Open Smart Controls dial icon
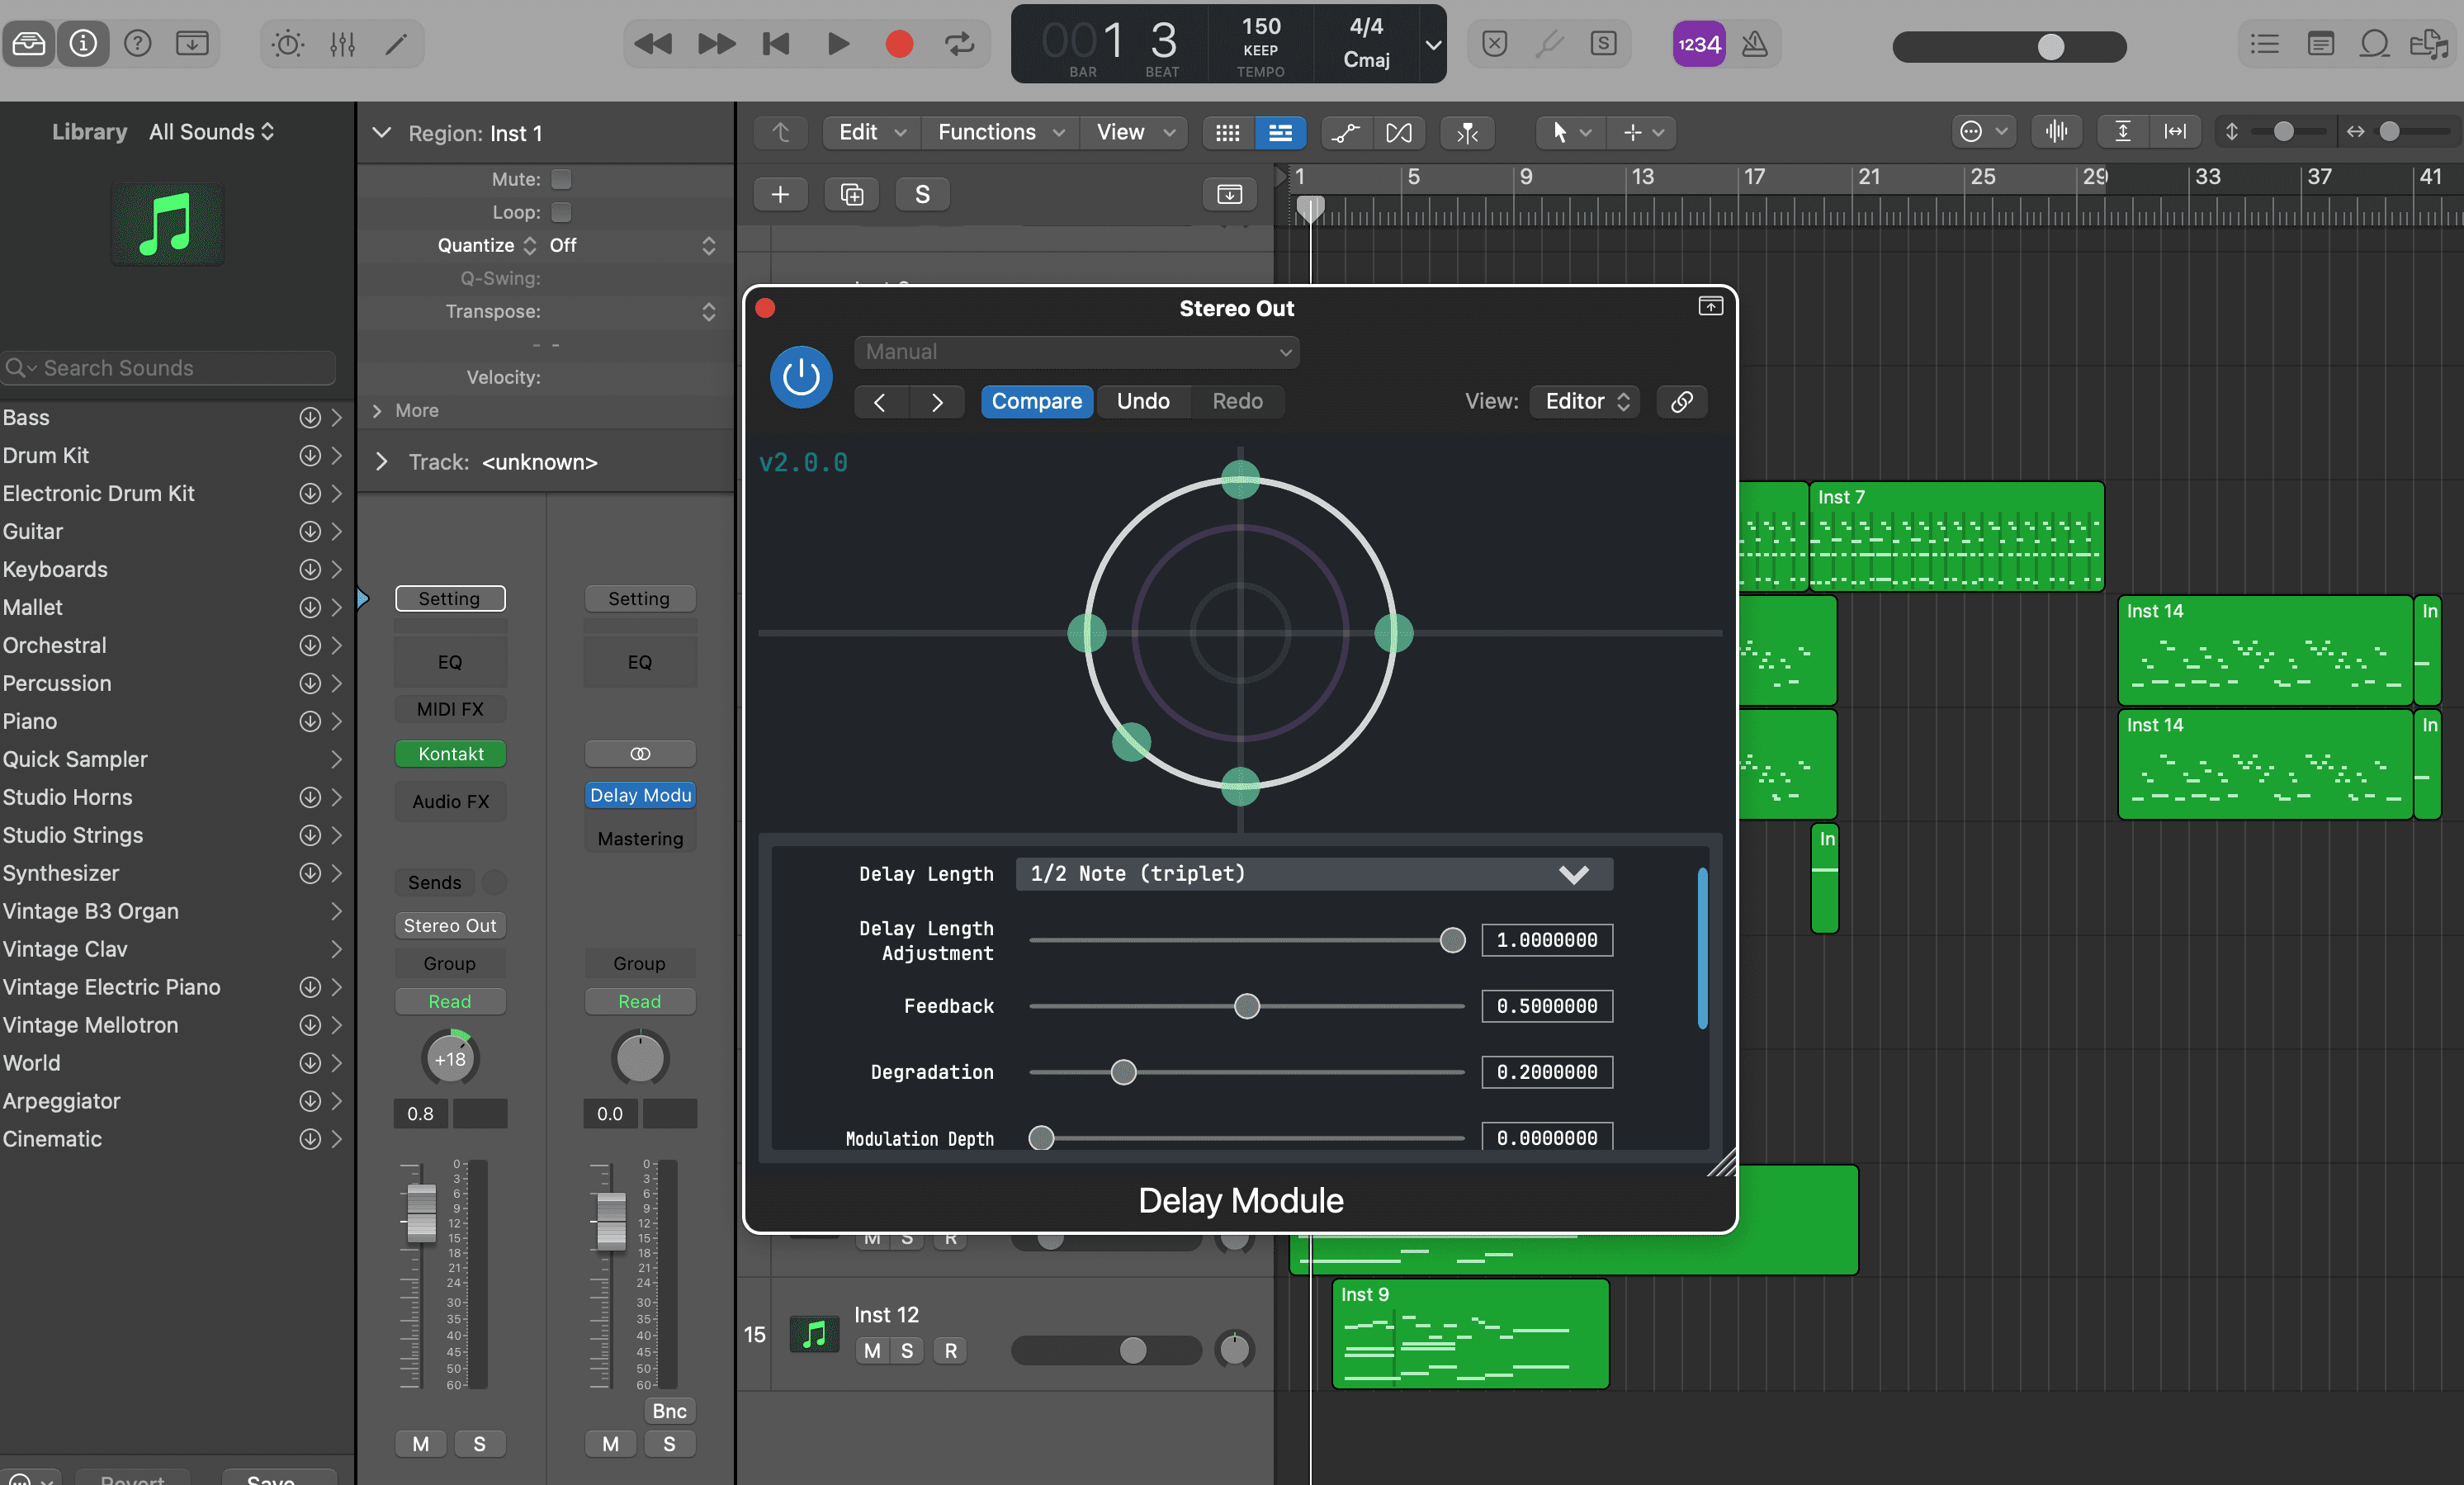The width and height of the screenshot is (2464, 1485). [288, 44]
